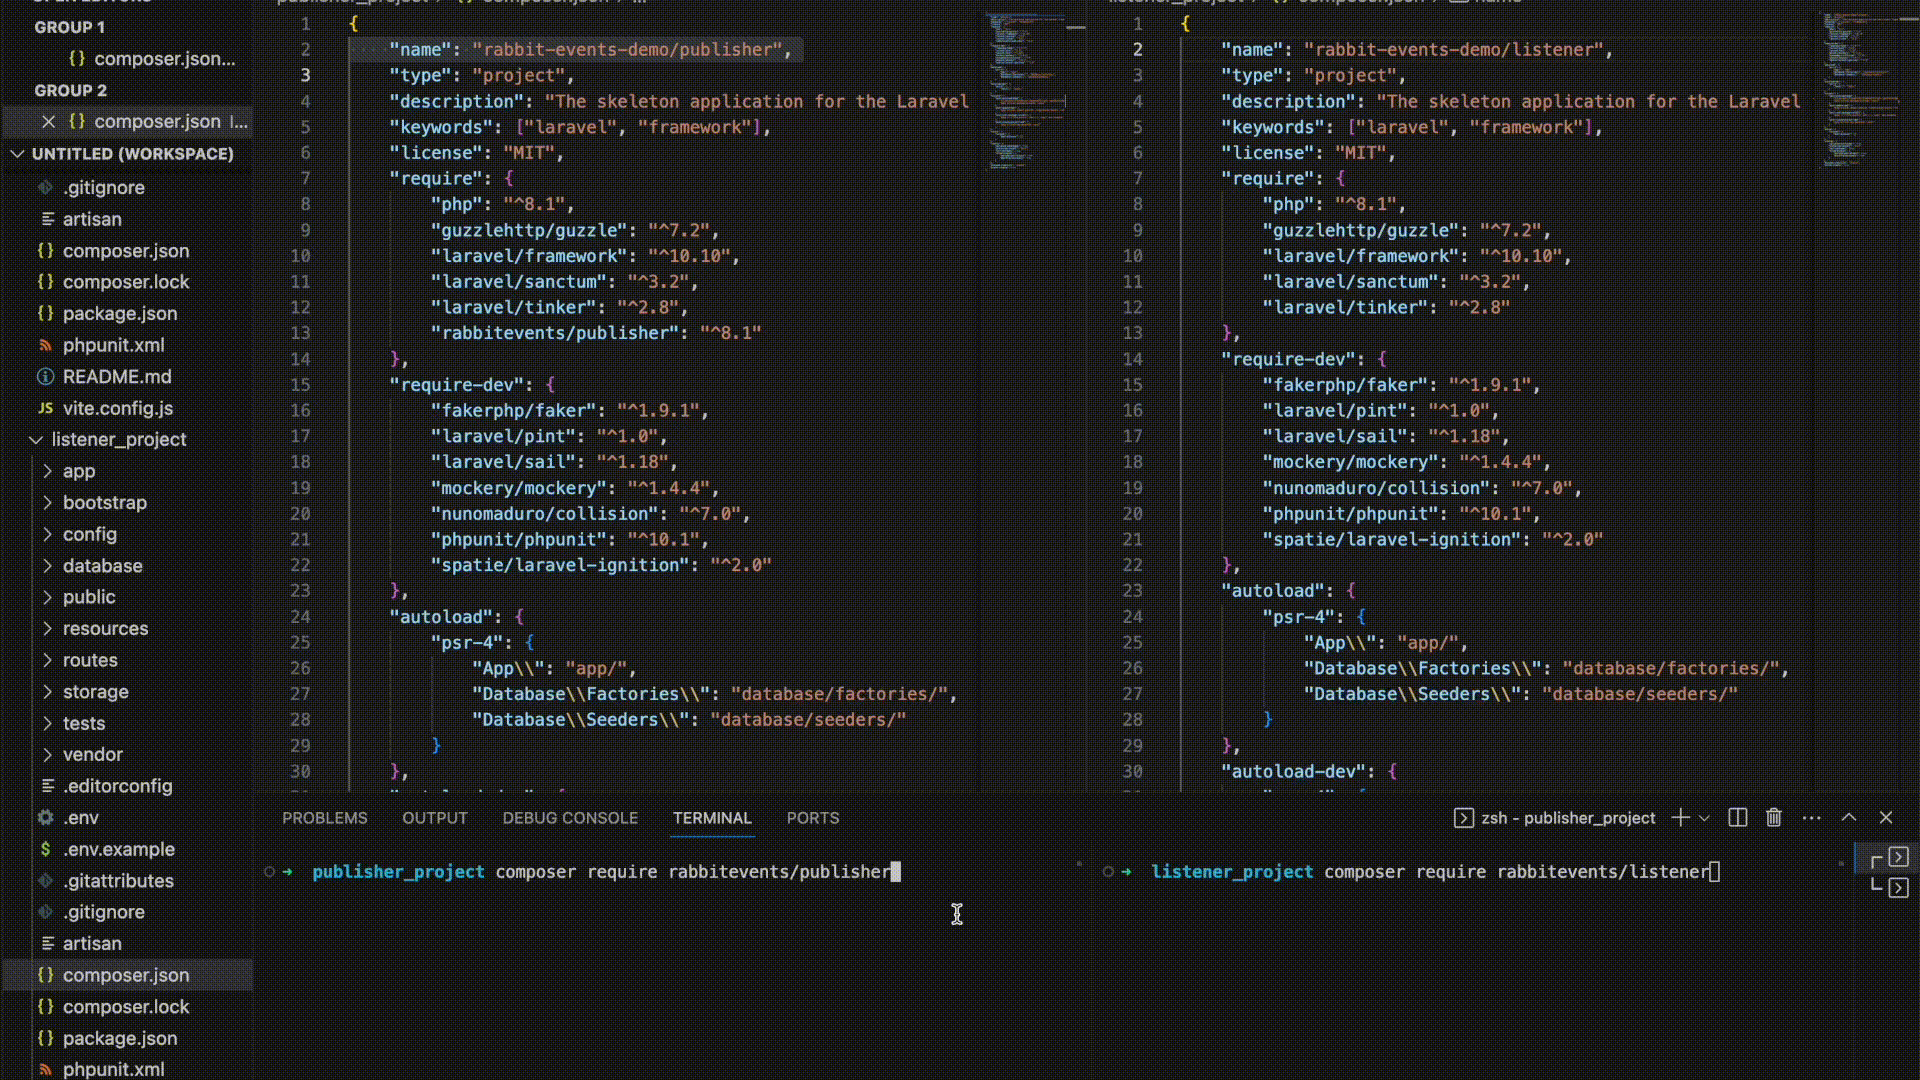Switch to the PORTS tab
Viewport: 1920px width, 1080px height.
point(812,818)
